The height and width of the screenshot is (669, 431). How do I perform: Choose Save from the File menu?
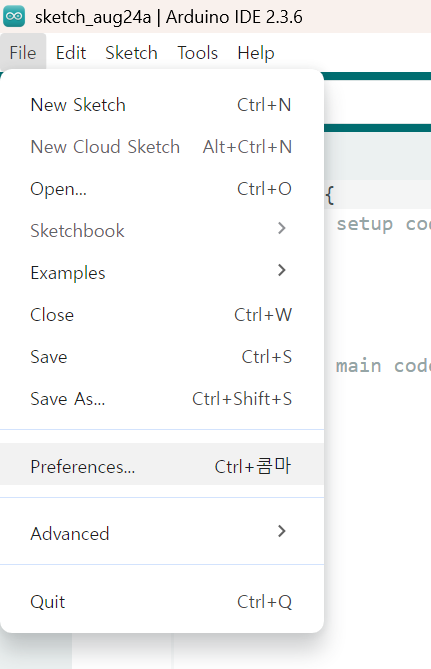point(162,357)
